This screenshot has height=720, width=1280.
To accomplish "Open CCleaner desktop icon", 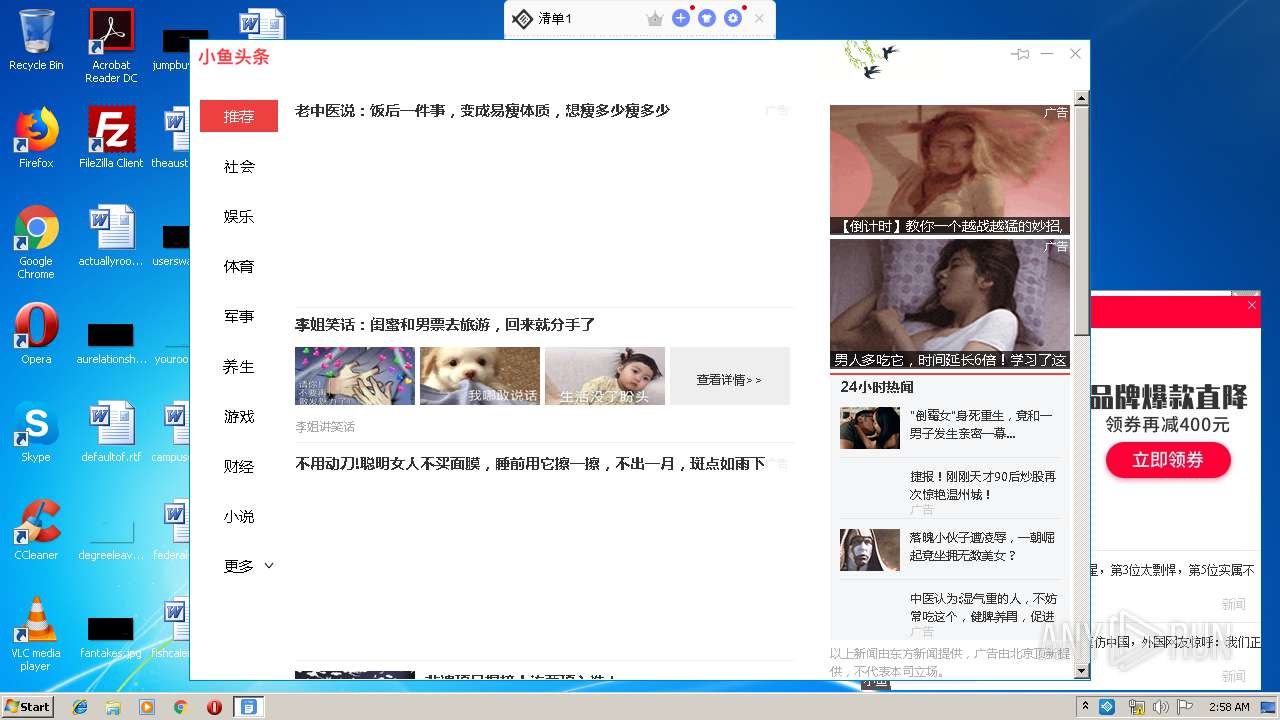I will (x=36, y=530).
